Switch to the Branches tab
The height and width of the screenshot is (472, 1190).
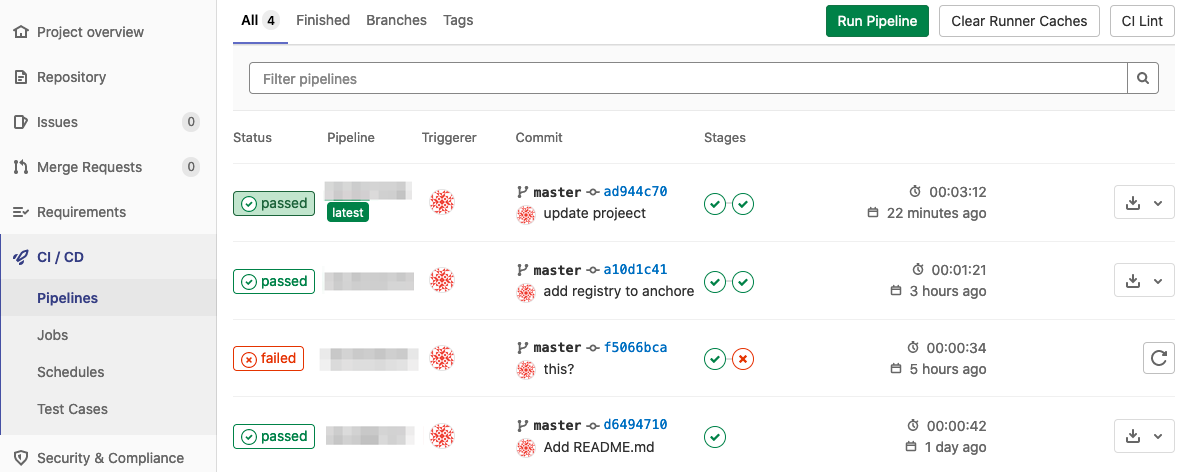click(396, 20)
